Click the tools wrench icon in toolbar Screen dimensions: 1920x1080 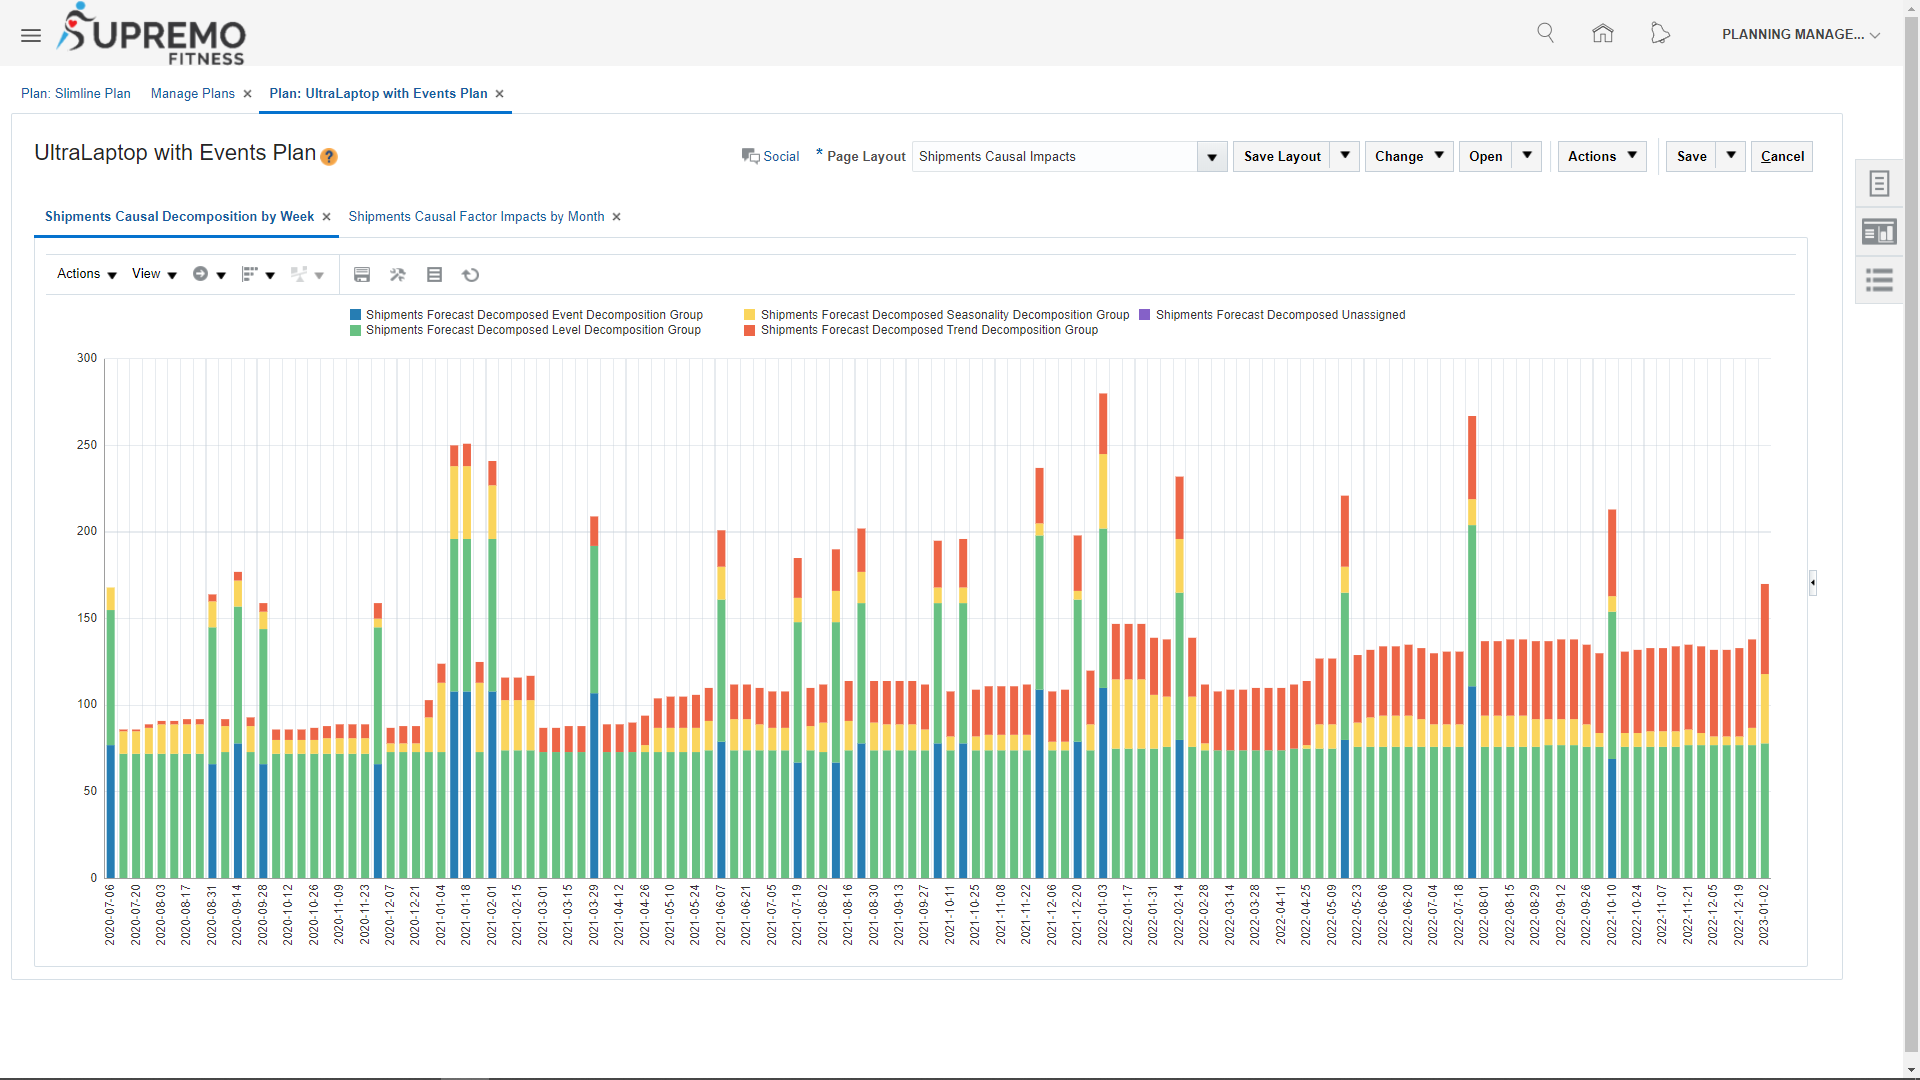(x=398, y=275)
